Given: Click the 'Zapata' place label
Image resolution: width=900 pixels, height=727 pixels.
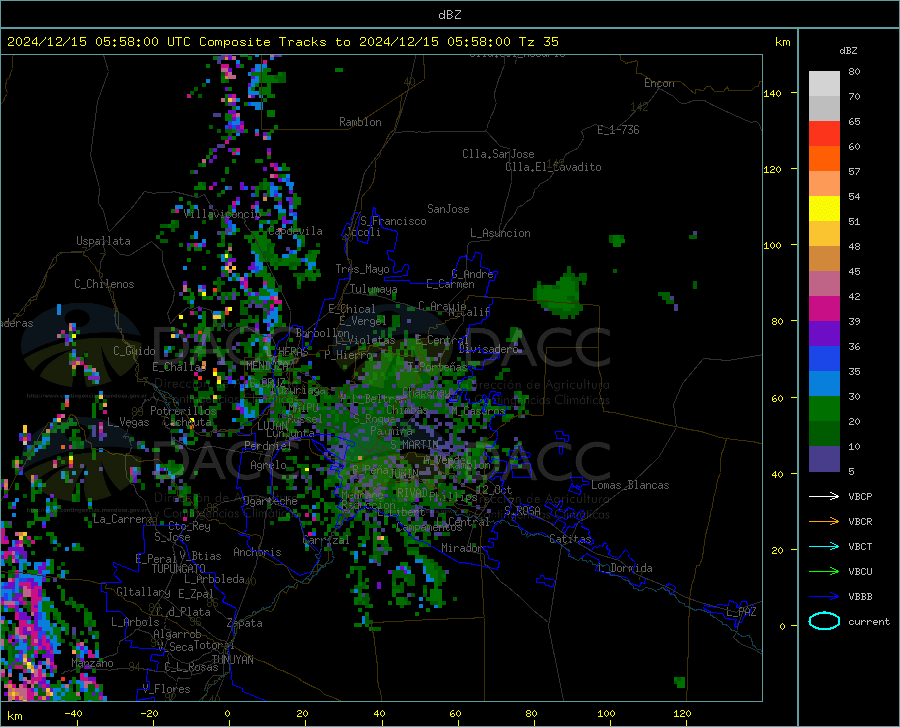Looking at the screenshot, I should [x=245, y=623].
